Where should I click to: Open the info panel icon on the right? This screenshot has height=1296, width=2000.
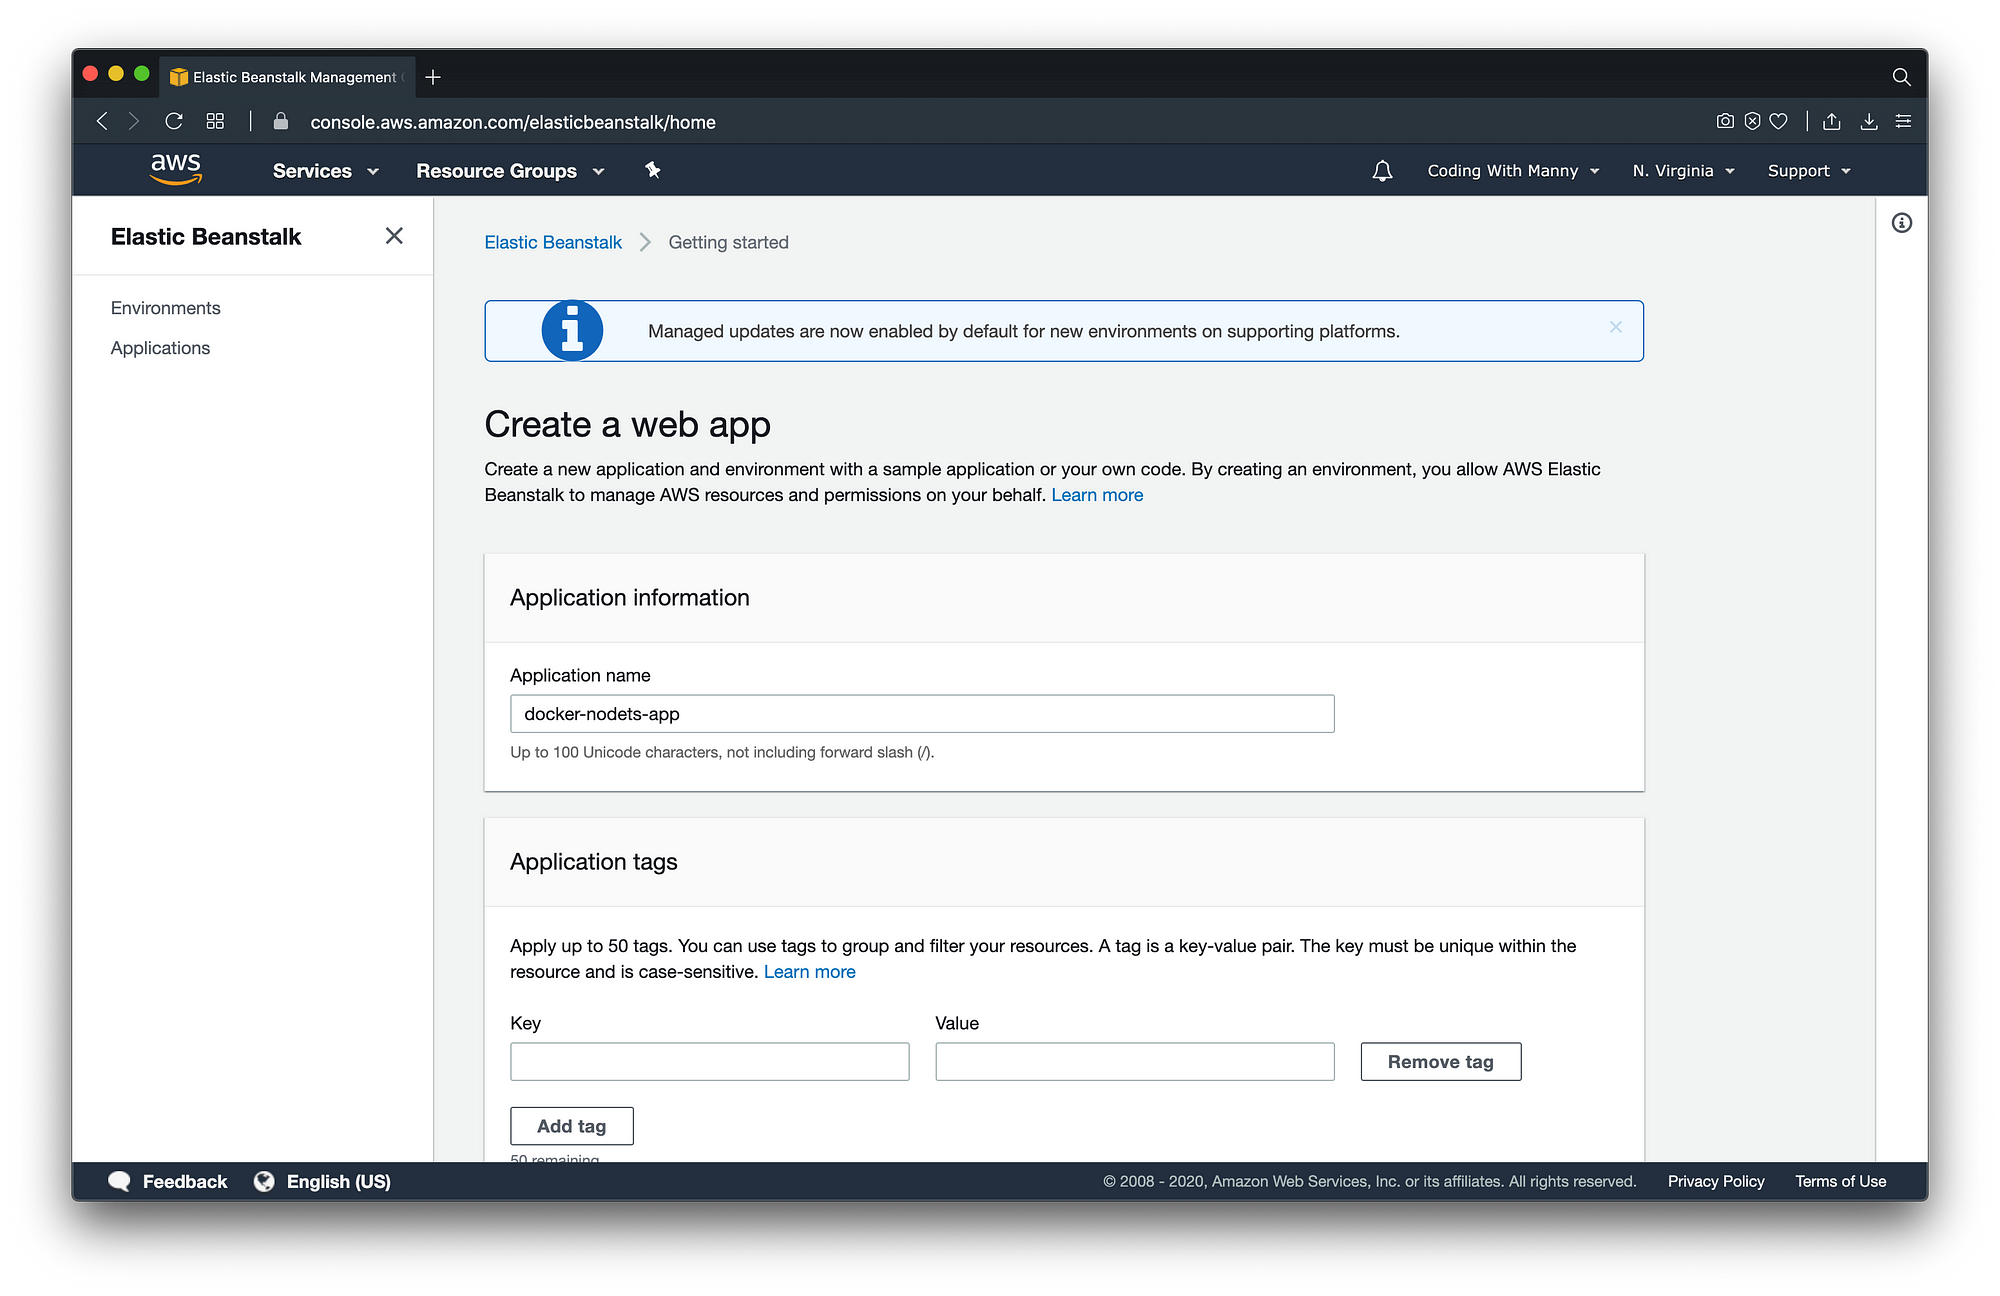[x=1901, y=223]
